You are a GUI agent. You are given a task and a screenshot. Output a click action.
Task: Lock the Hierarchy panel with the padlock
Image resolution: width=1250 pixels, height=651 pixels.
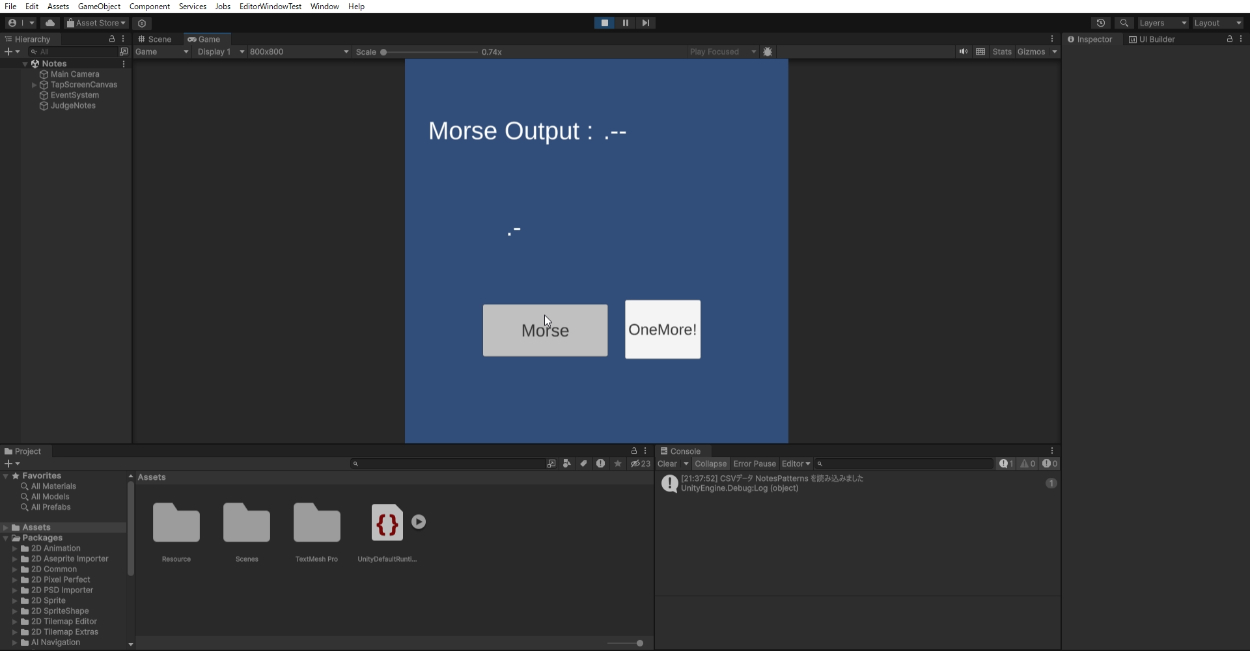112,39
